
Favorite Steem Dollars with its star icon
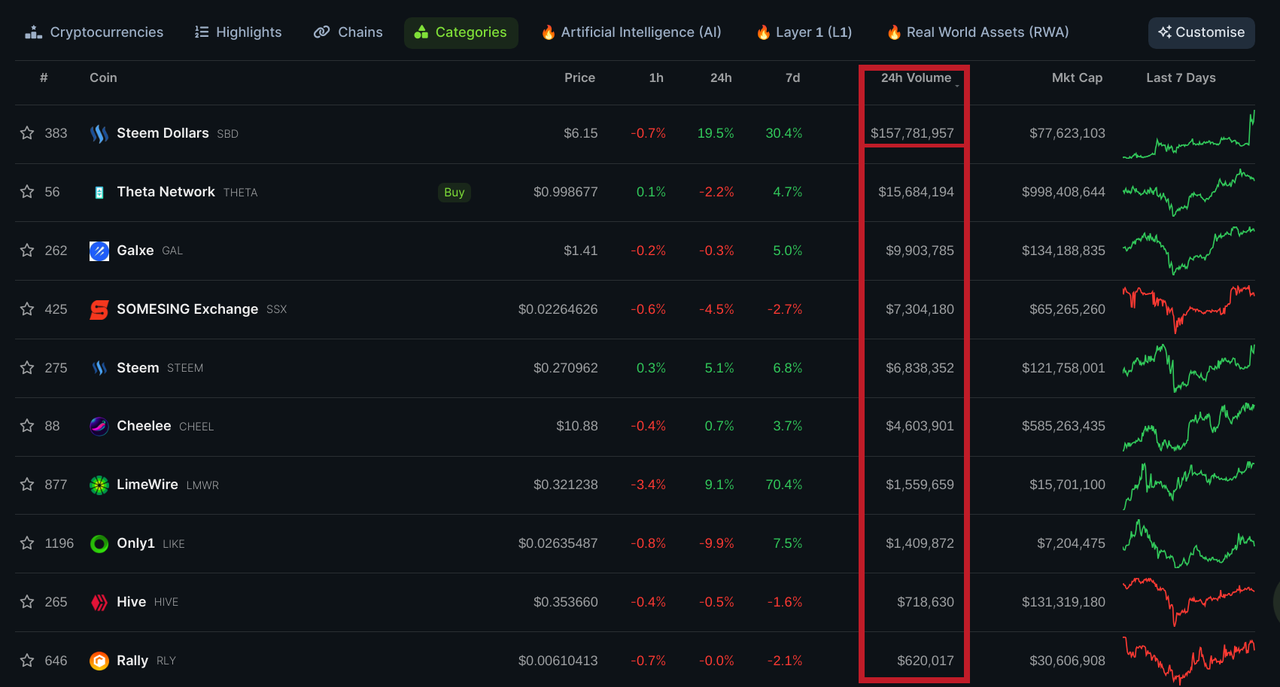[x=27, y=133]
